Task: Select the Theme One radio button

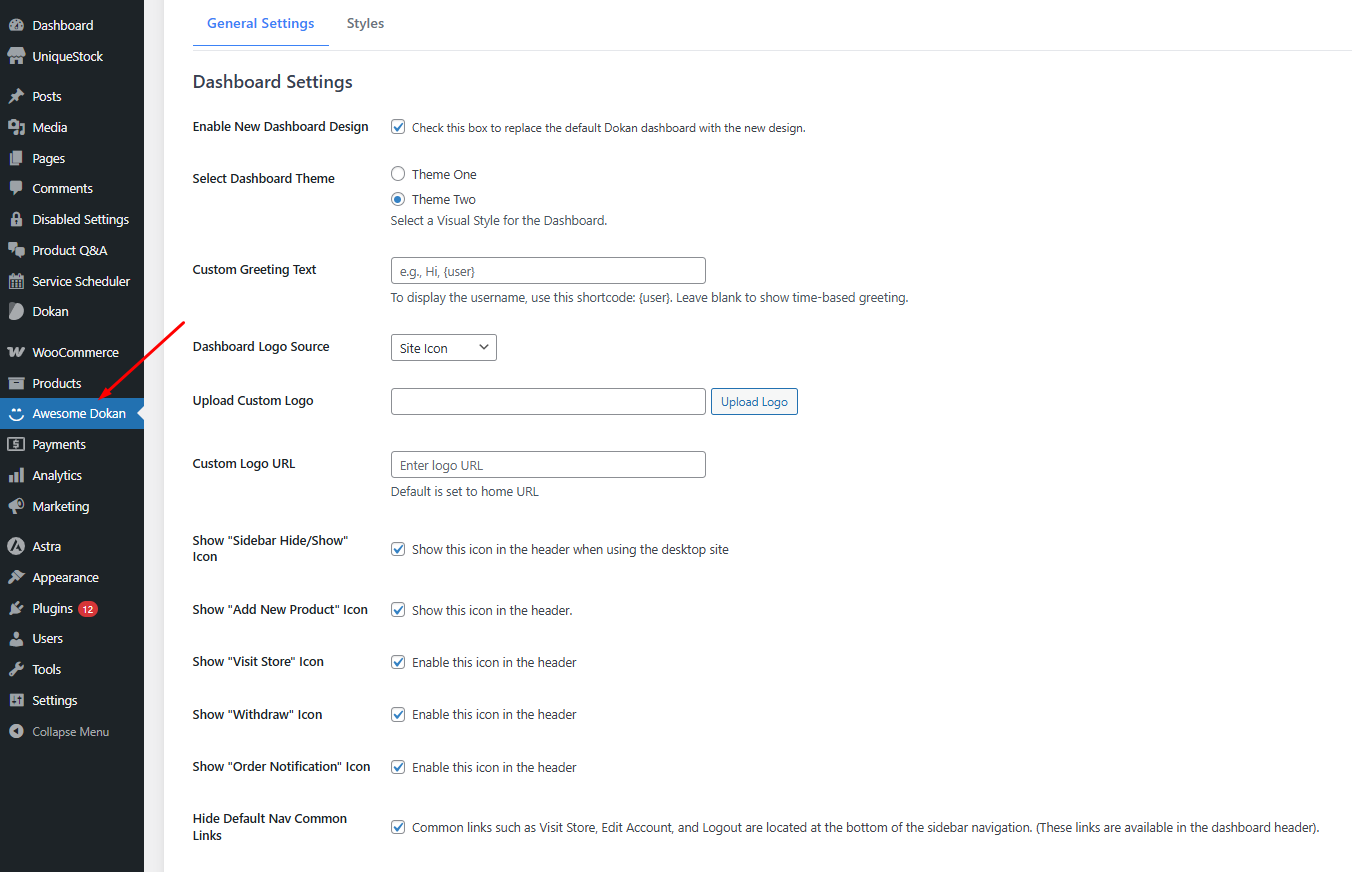Action: coord(398,174)
